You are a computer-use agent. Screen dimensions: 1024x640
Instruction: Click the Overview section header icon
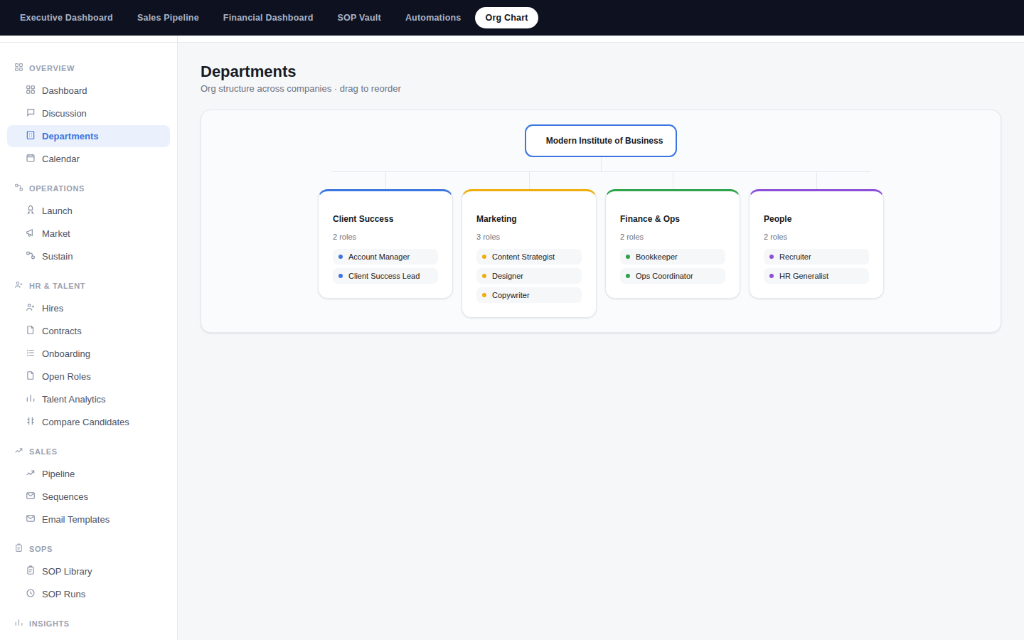pos(19,67)
